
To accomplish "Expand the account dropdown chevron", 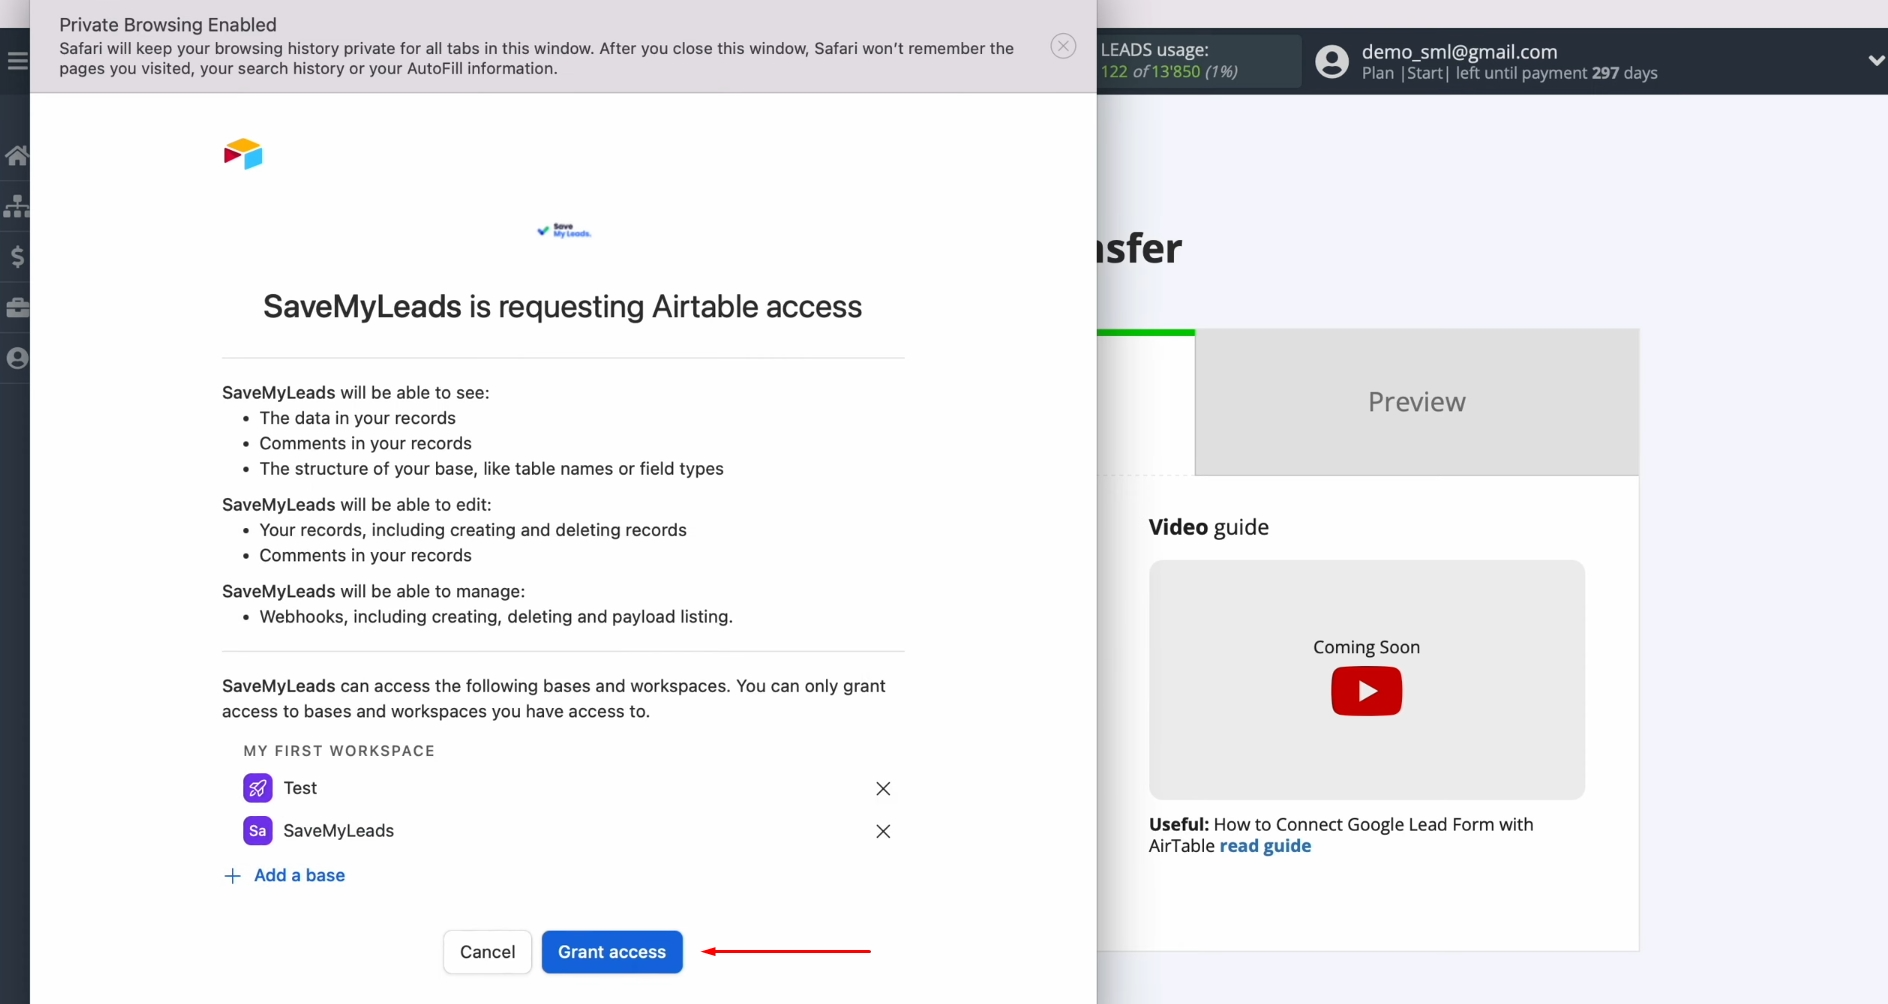I will [x=1876, y=61].
